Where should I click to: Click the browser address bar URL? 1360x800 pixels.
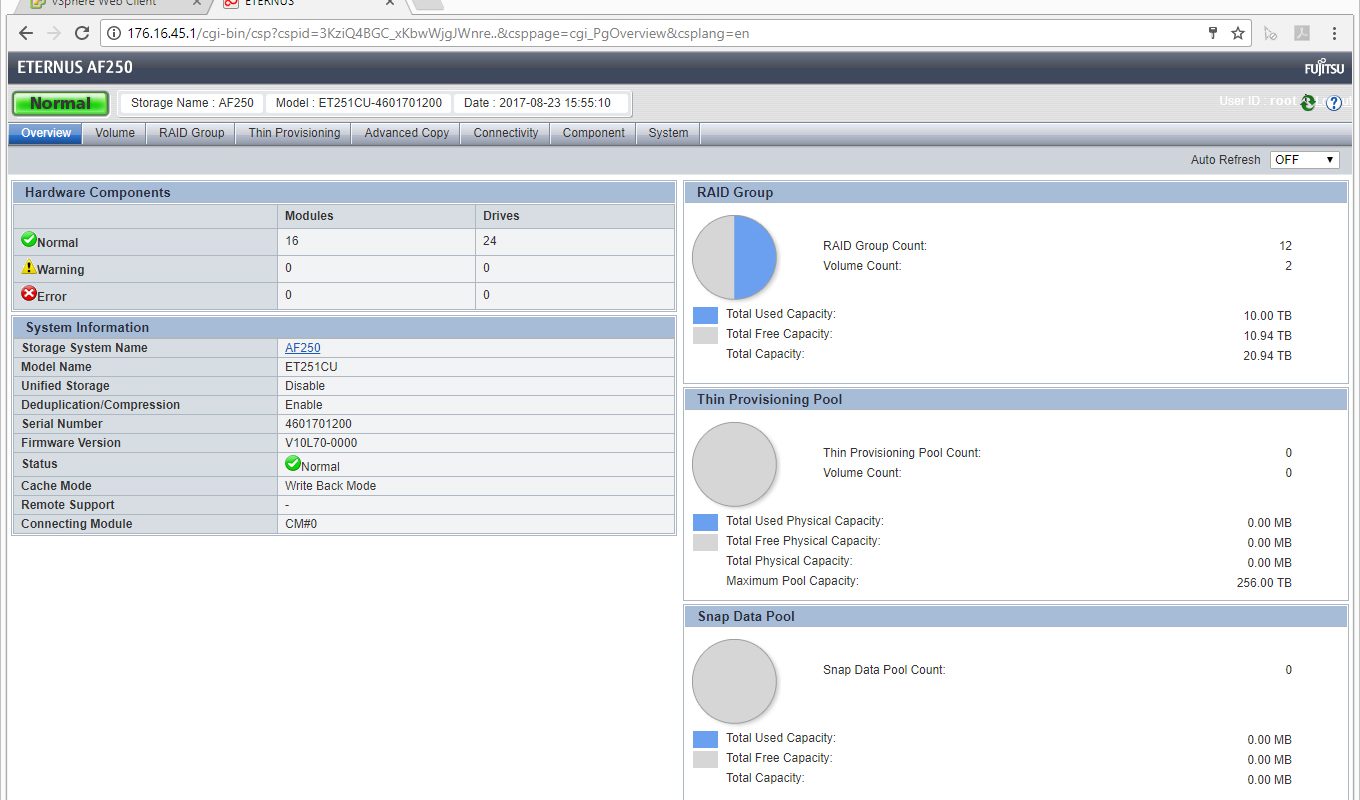438,33
